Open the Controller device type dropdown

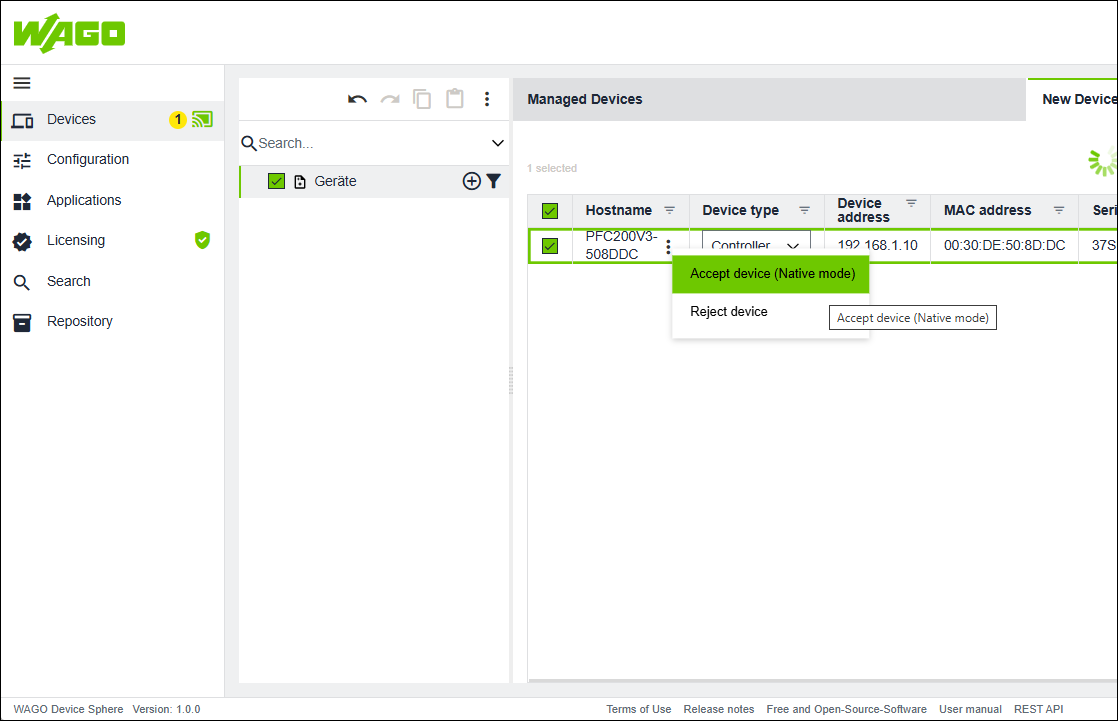(x=756, y=246)
